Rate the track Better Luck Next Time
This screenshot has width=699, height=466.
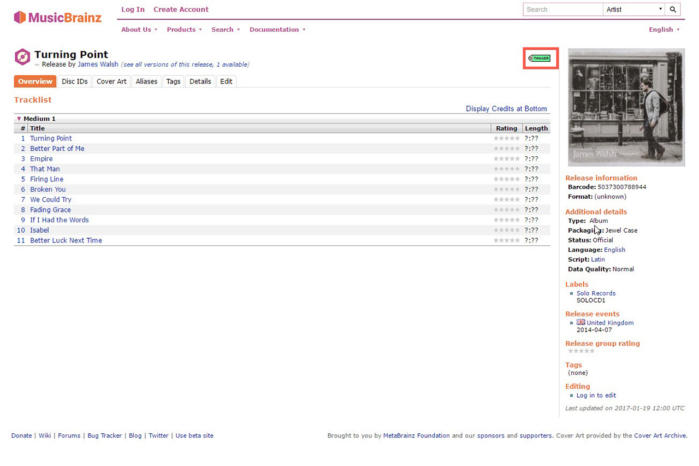(506, 240)
